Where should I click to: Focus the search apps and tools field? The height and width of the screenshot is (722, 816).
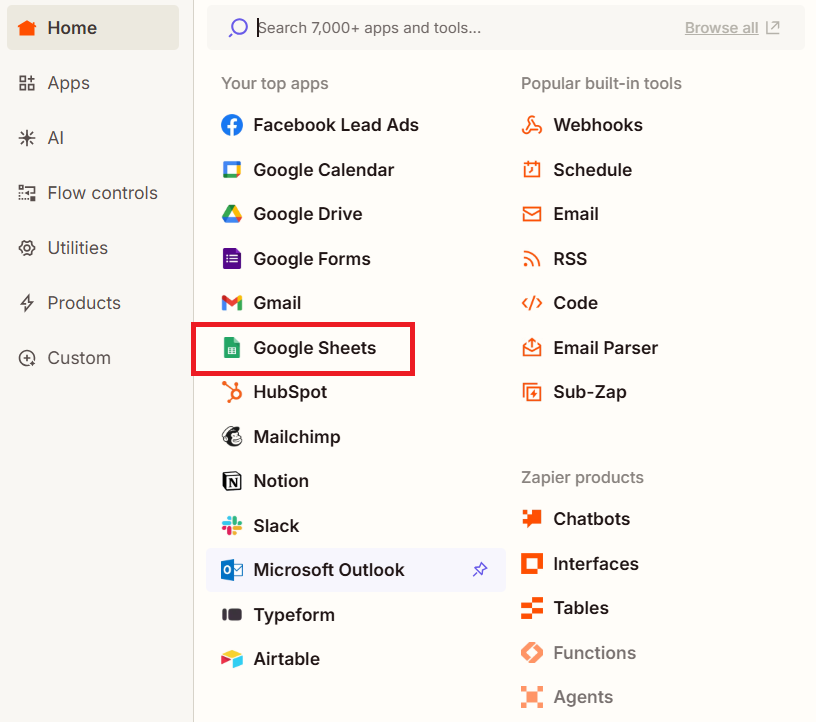click(468, 28)
